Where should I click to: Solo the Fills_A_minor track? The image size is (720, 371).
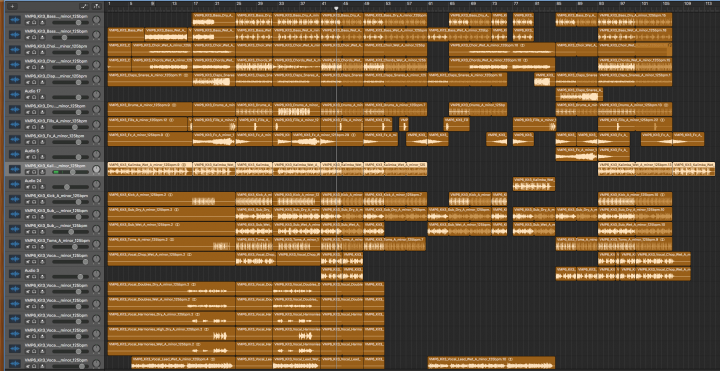[x=34, y=127]
